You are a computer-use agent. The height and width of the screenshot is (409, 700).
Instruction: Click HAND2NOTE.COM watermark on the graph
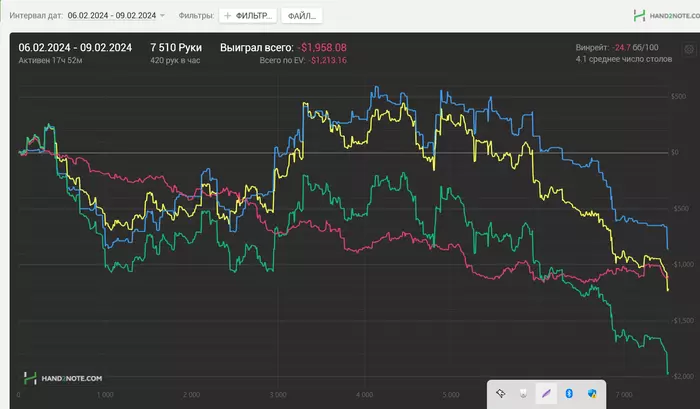point(63,378)
